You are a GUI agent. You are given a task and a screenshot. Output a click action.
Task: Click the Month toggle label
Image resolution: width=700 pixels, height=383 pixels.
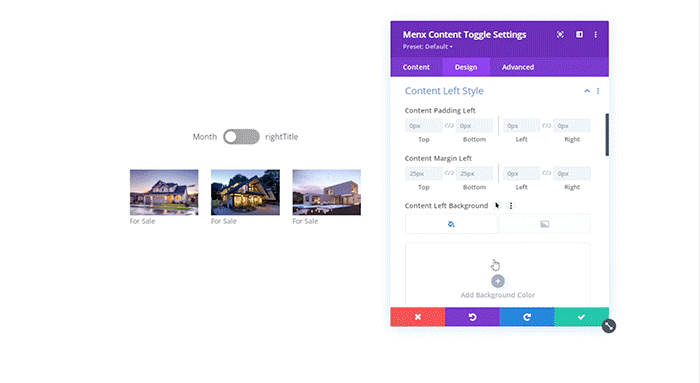pos(205,137)
